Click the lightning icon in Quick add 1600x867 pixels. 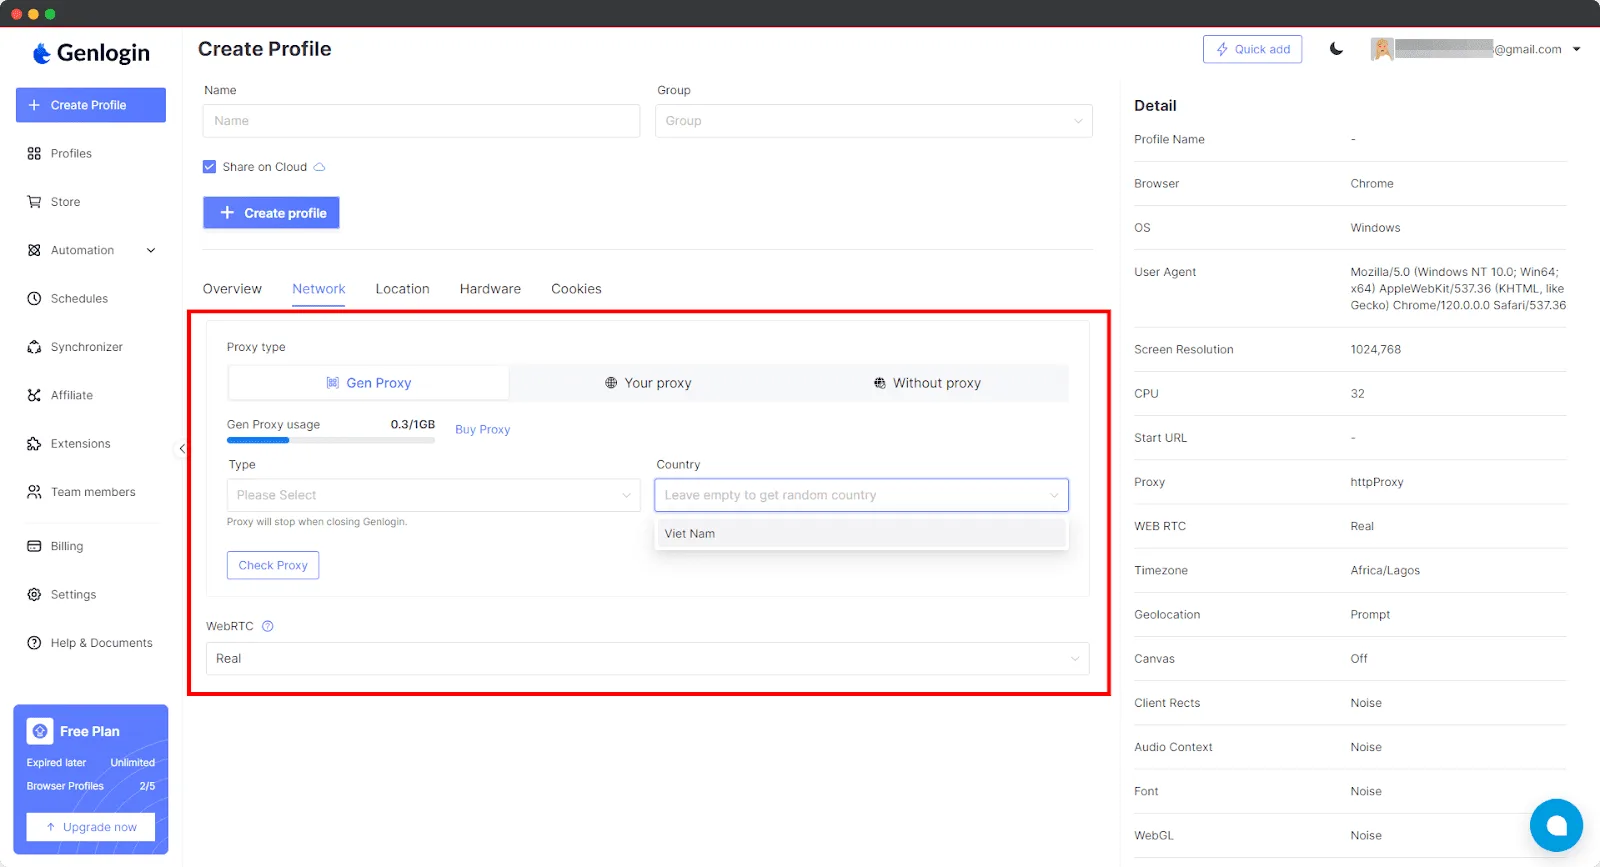tap(1222, 49)
